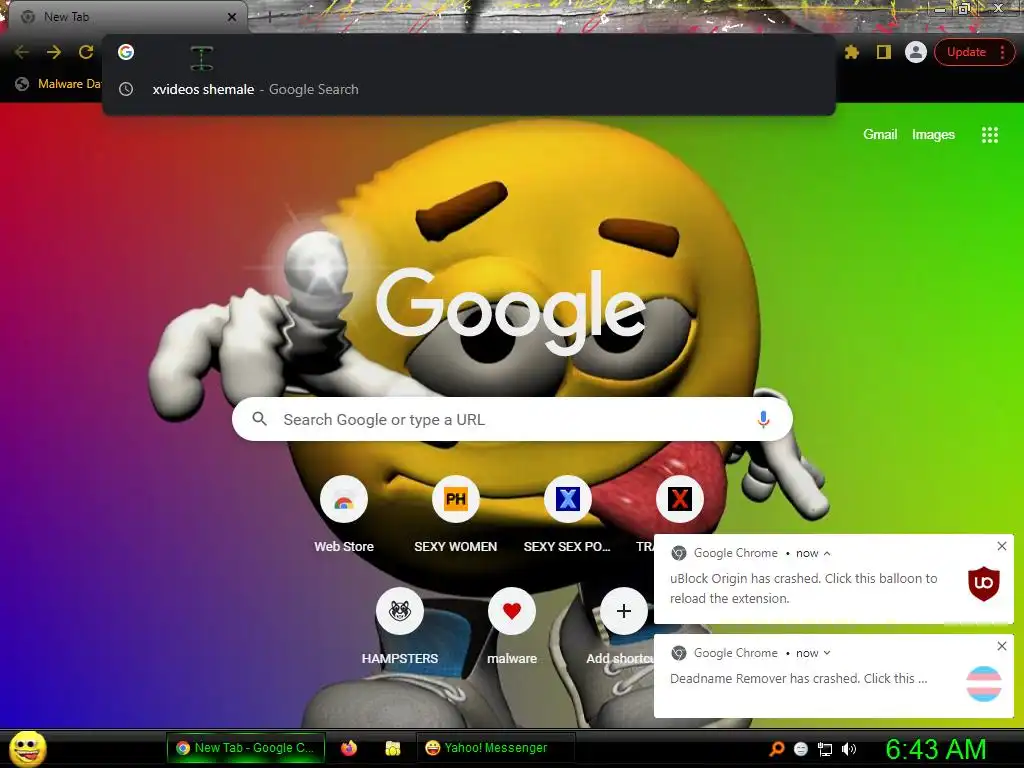Click uBlock Origin crashed notification to reload
Viewport: 1024px width, 768px height.
(833, 579)
